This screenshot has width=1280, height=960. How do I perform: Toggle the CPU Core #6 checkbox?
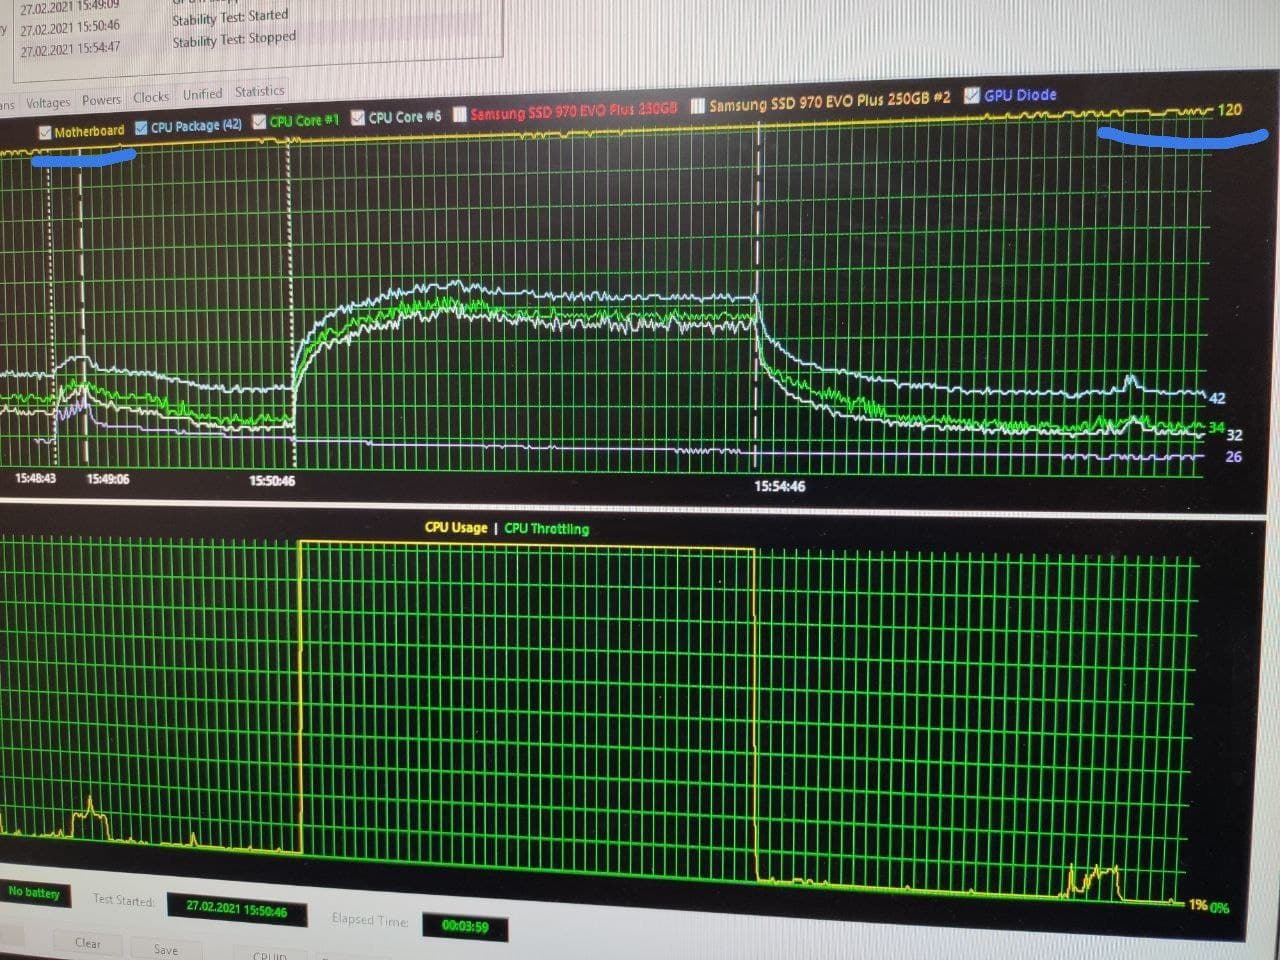point(358,118)
